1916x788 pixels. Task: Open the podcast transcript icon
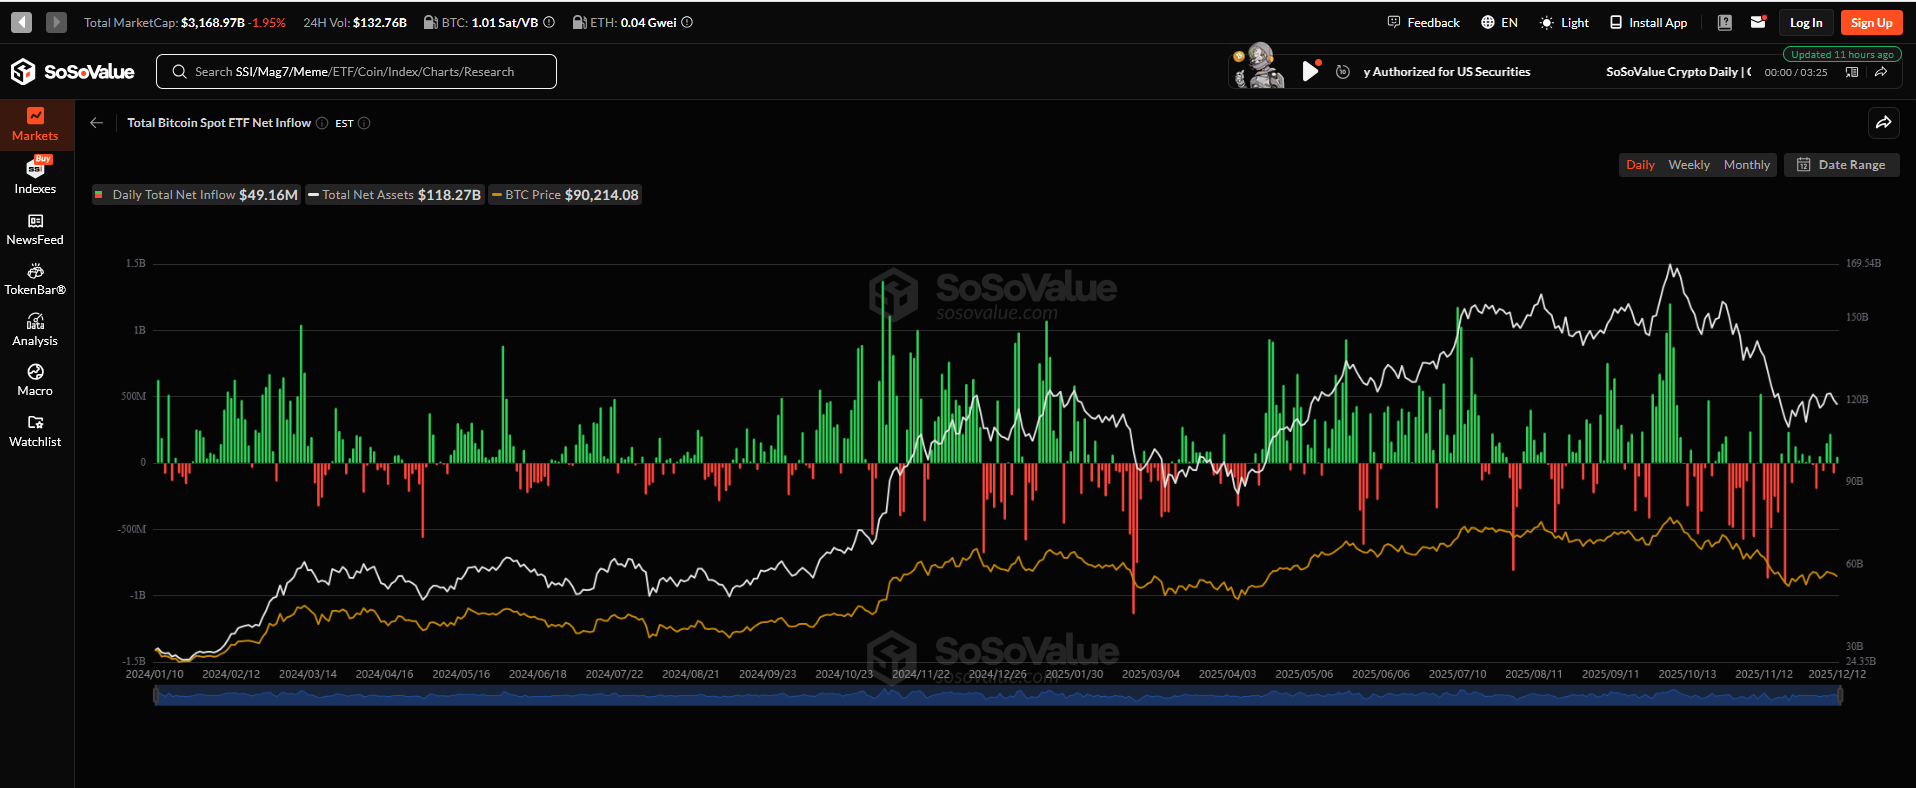tap(1852, 72)
